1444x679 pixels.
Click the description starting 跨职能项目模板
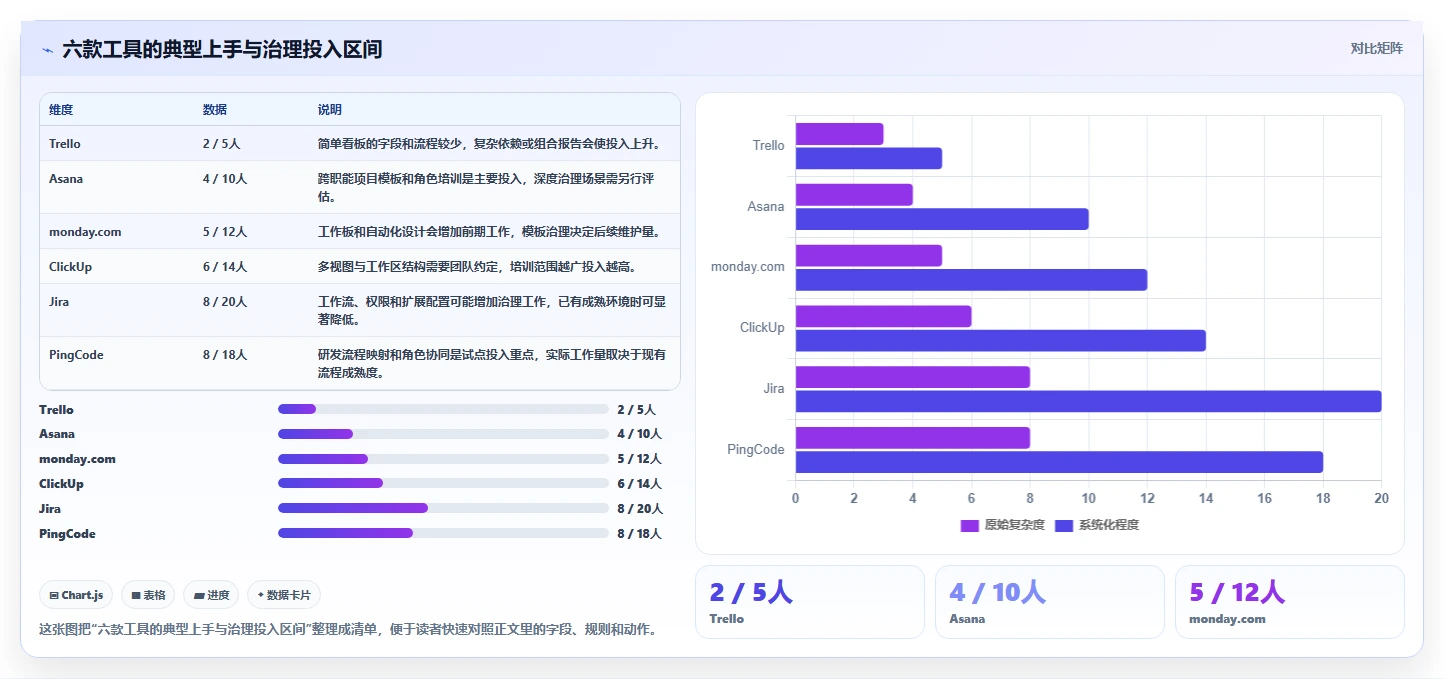pos(486,188)
